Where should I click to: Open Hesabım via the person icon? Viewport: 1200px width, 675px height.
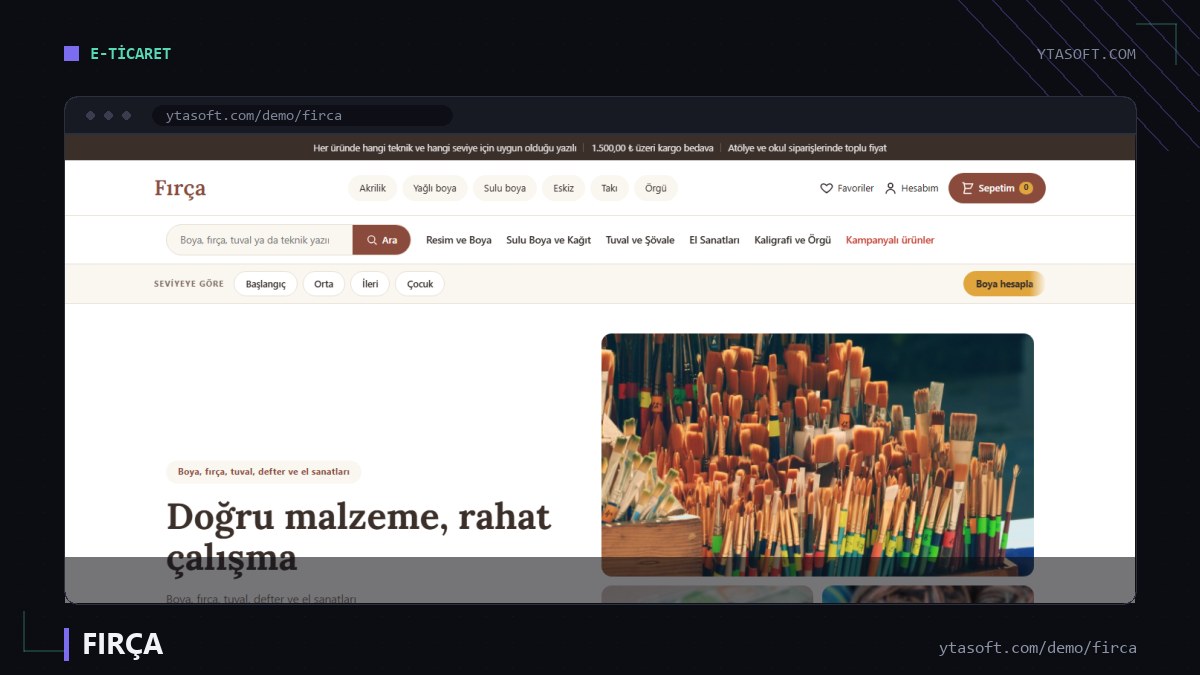pos(890,188)
